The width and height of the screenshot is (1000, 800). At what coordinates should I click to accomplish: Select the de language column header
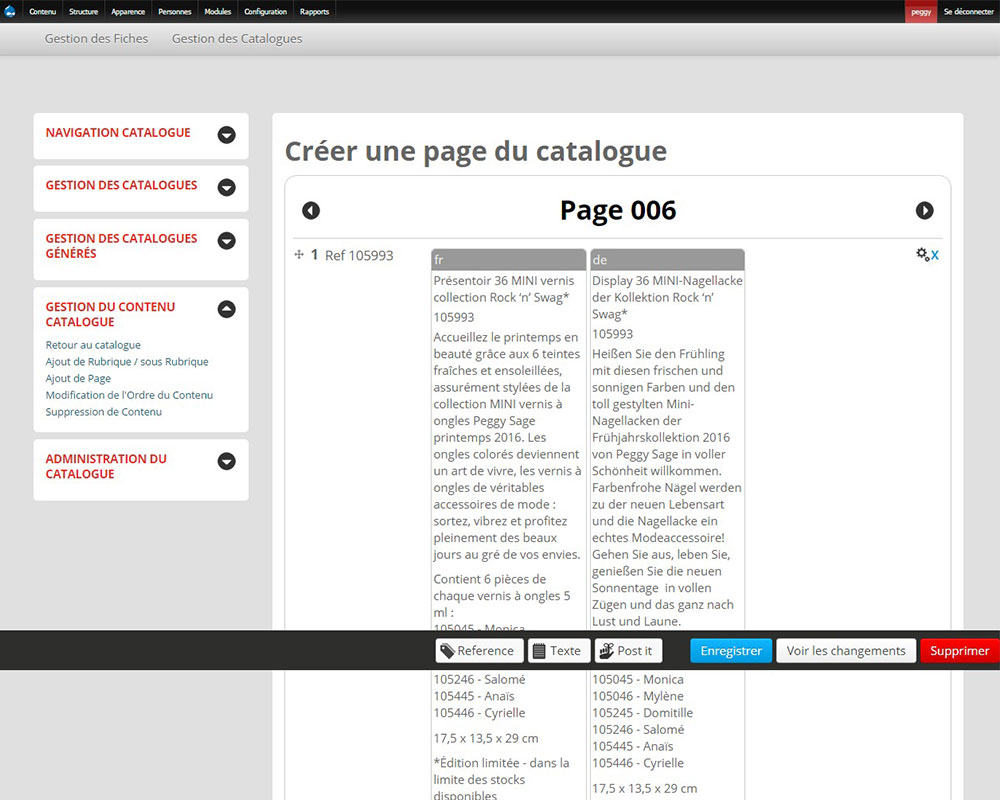click(x=667, y=260)
